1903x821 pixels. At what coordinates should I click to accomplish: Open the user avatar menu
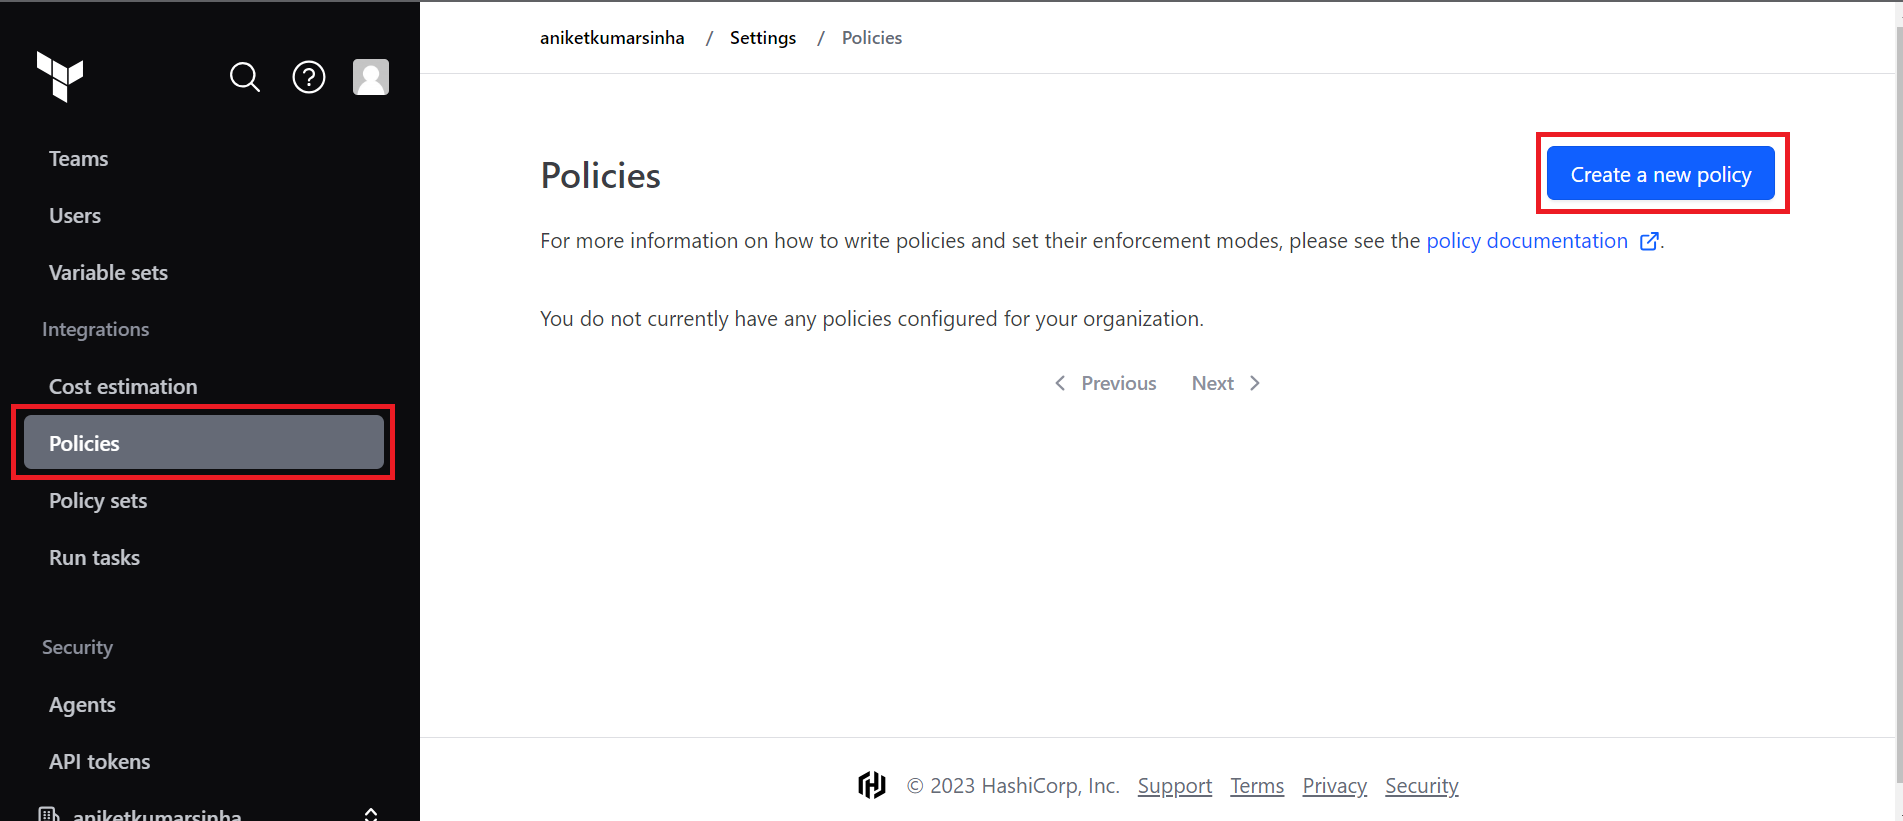tap(370, 77)
